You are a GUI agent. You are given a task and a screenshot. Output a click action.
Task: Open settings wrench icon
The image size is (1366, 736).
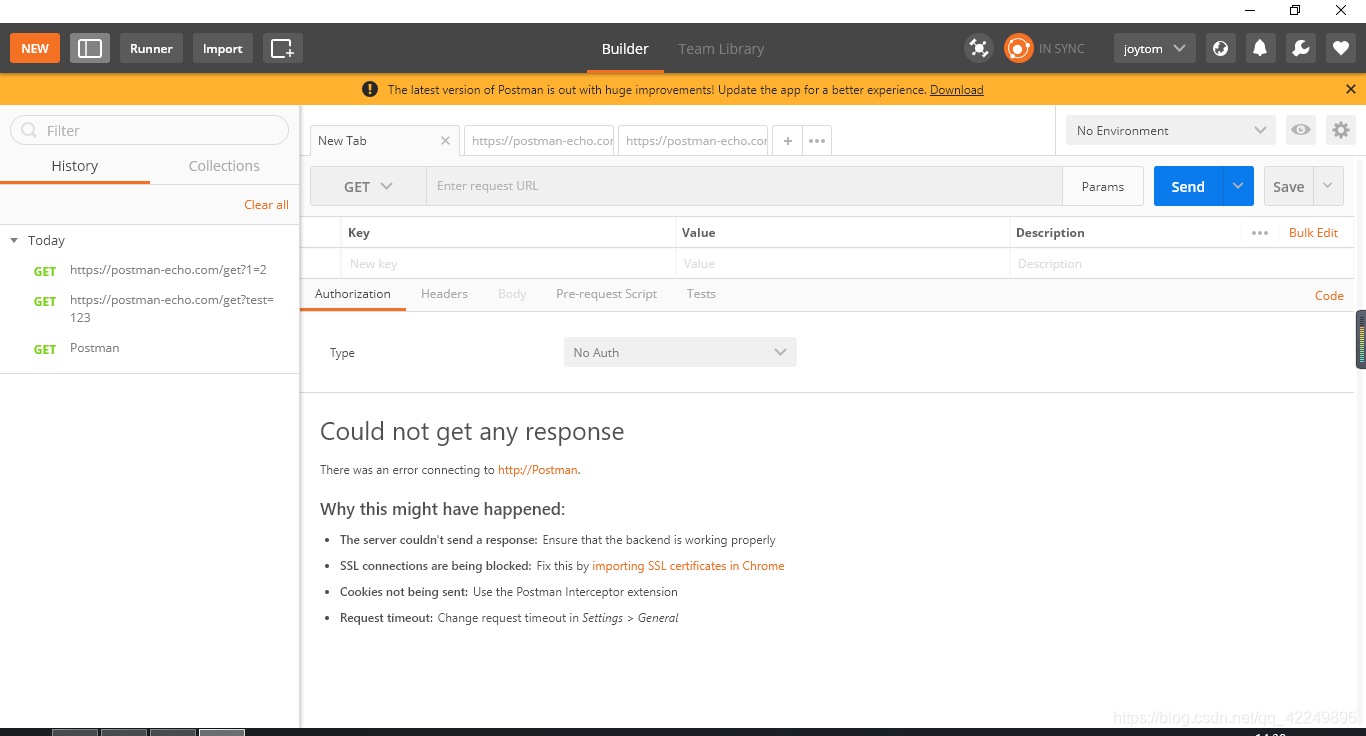(1300, 48)
